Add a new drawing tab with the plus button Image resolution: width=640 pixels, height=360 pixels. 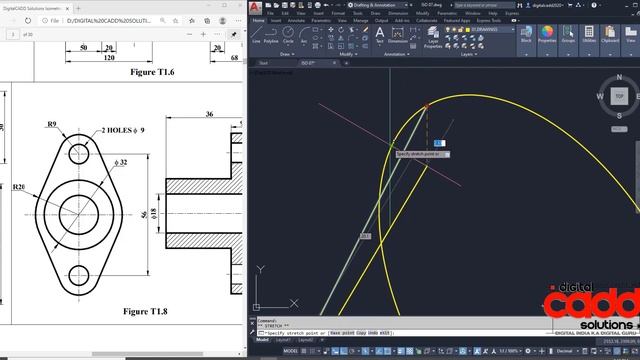click(347, 63)
